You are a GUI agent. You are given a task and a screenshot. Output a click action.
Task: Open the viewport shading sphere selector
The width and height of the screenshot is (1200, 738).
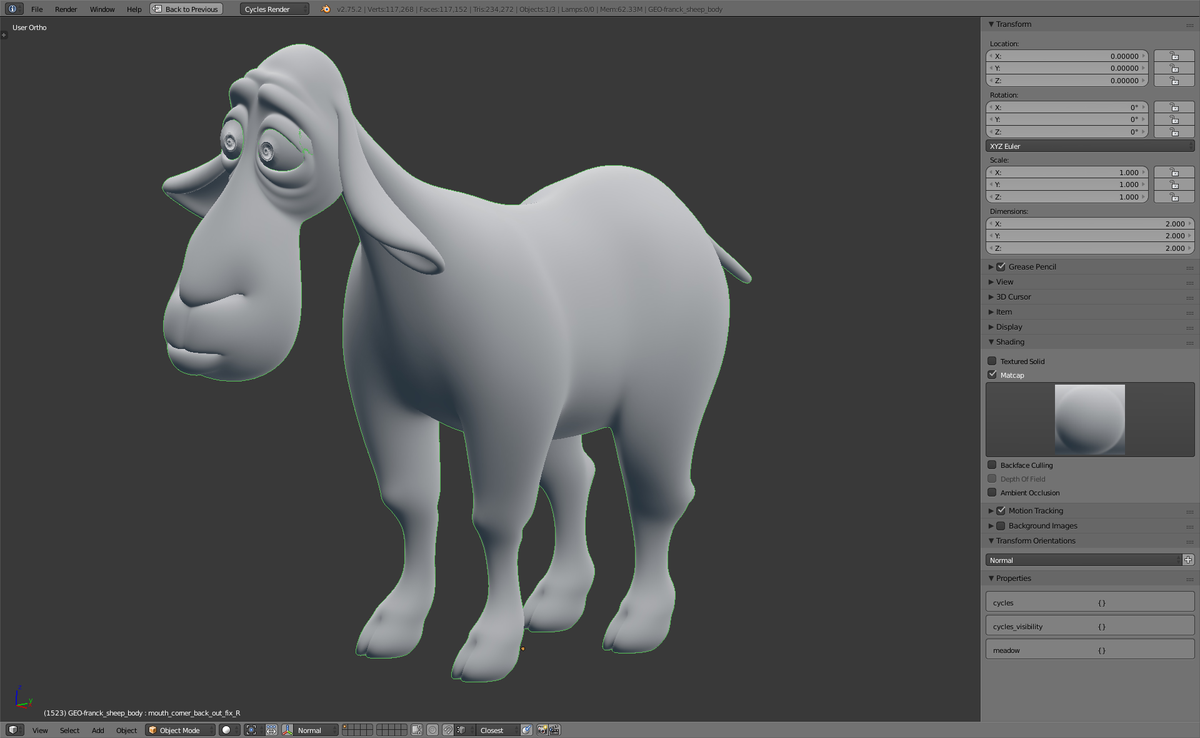point(229,730)
